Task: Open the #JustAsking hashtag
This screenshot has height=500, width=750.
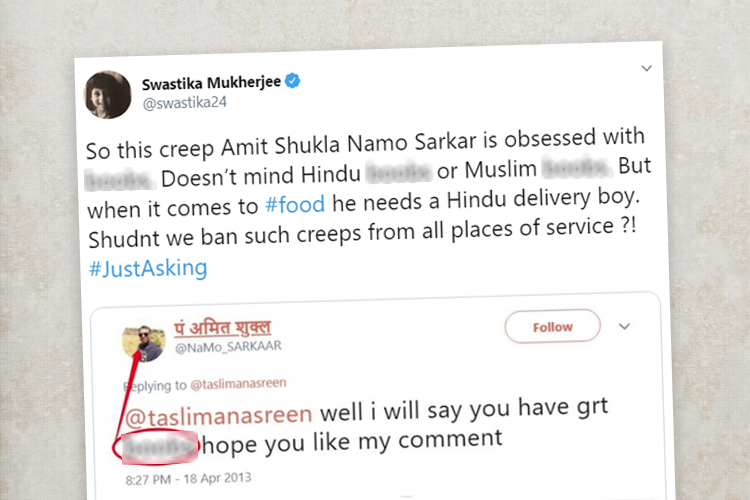Action: click(x=148, y=268)
